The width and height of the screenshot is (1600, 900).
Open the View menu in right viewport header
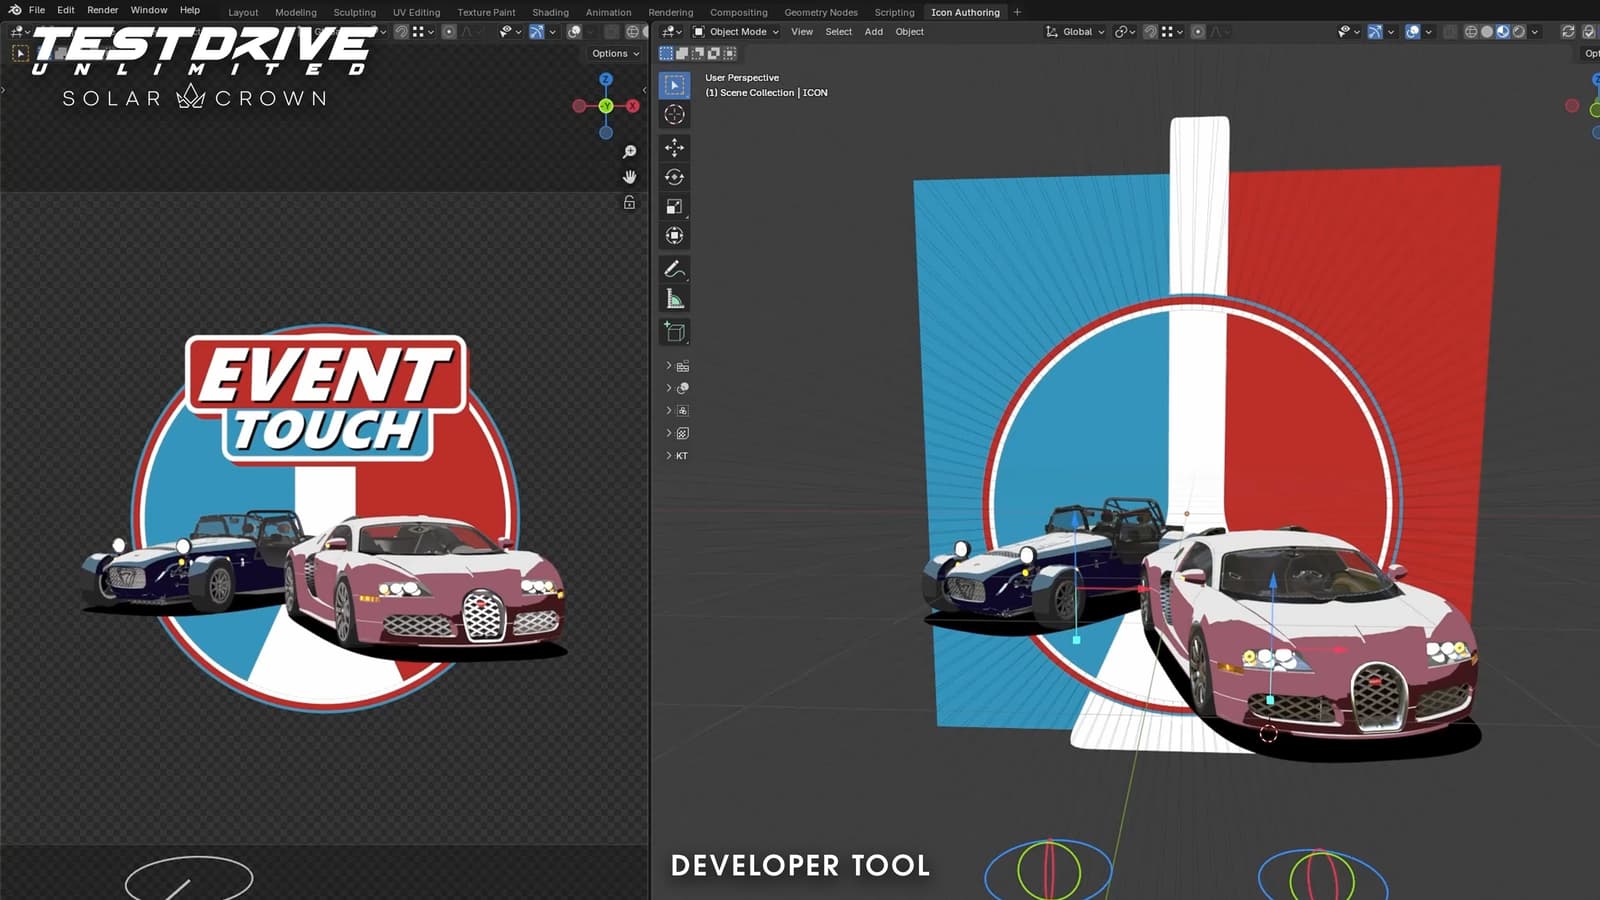[802, 32]
